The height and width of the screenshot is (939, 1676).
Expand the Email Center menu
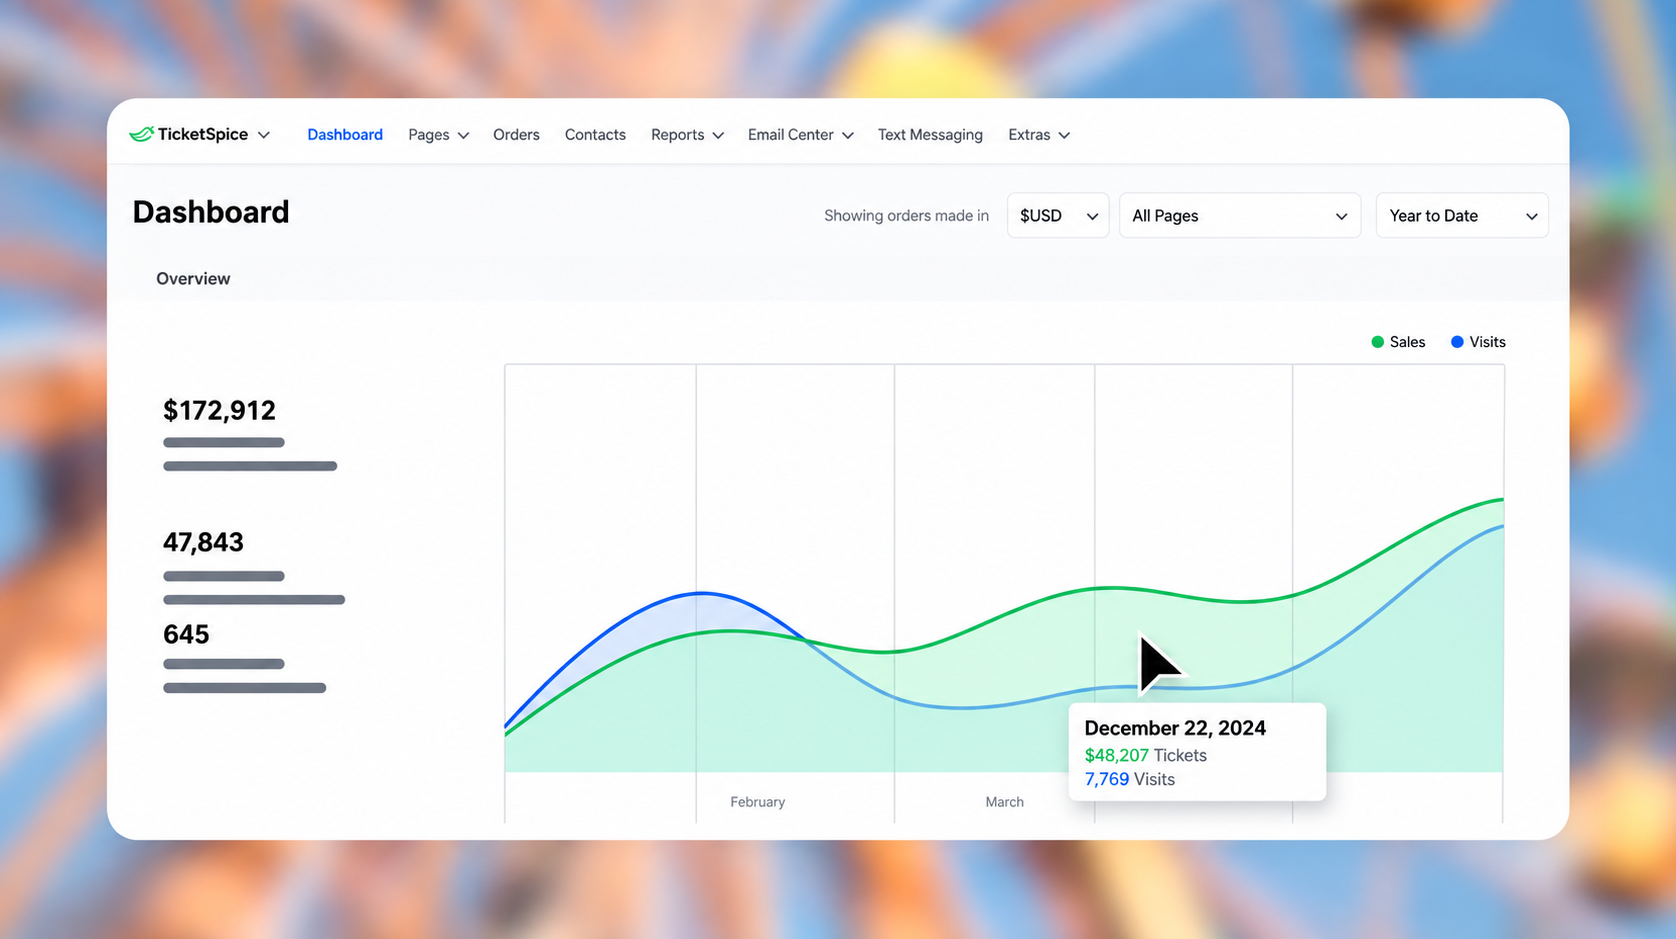point(800,135)
